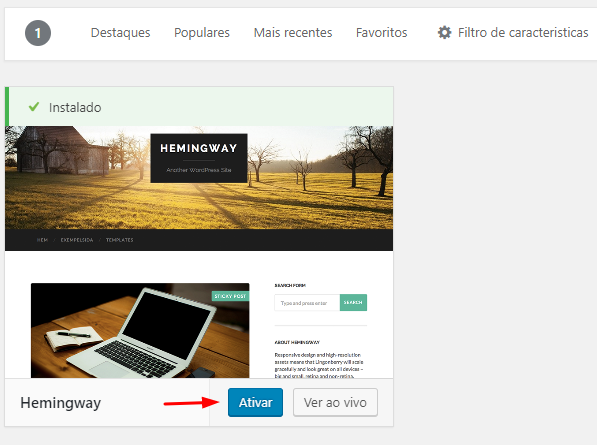Screen dimensions: 597x445
Task: Show the Mais recentes themes
Action: click(293, 33)
